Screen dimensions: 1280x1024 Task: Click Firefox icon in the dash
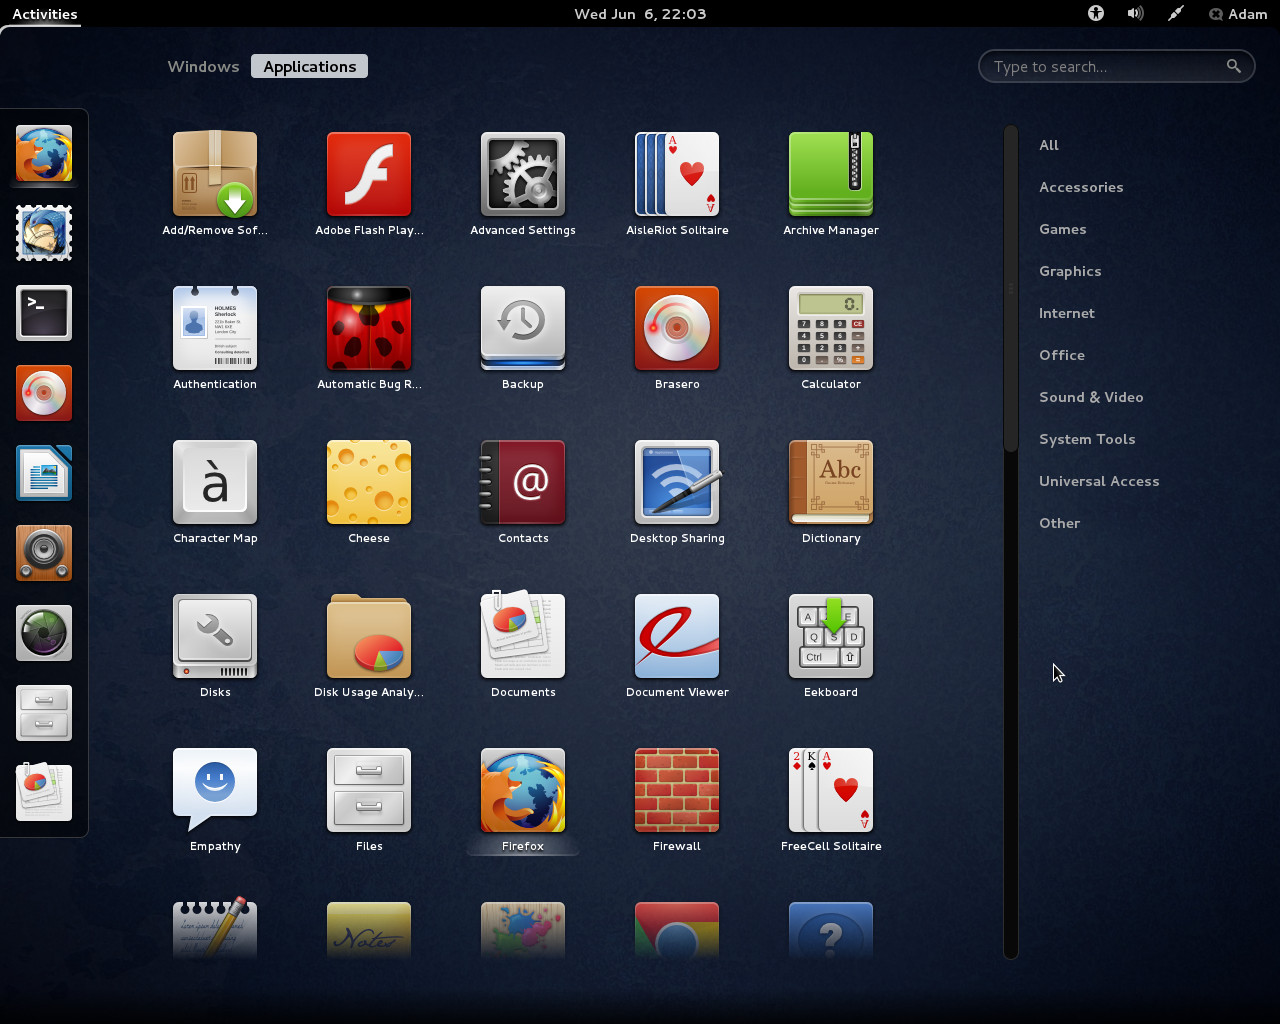[44, 153]
